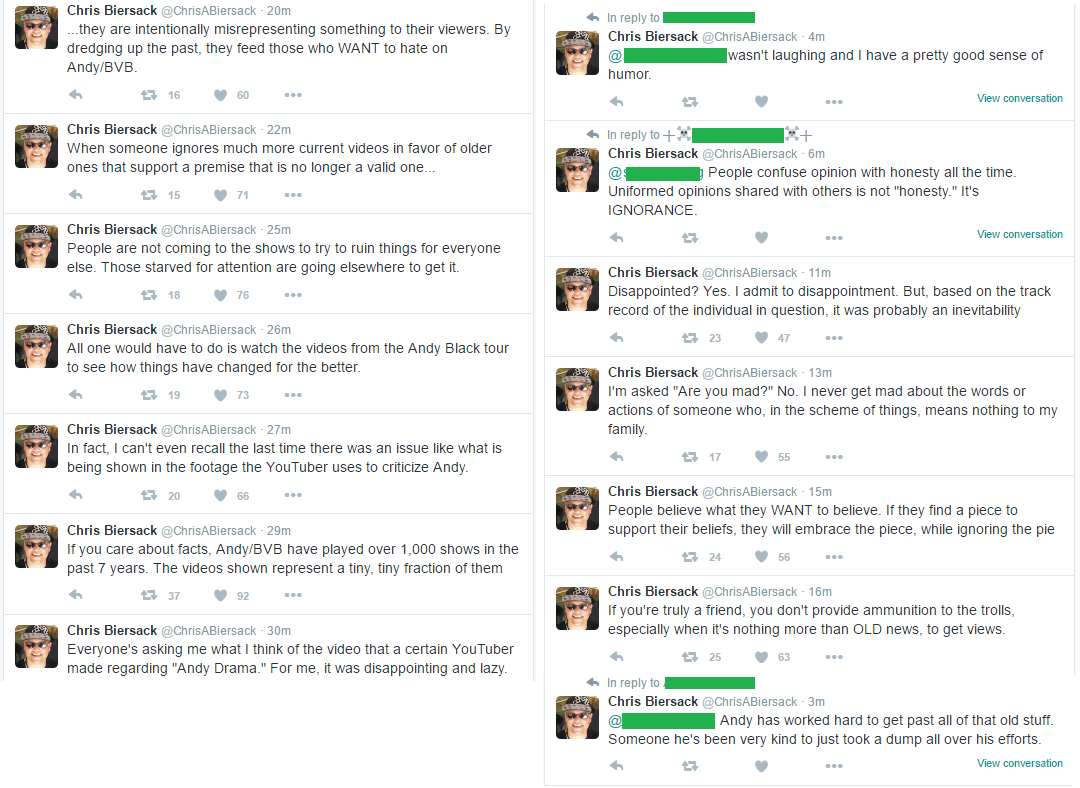The image size is (1080, 788).
Task: Open more options on the Andy Black tour tweet
Action: coord(293,395)
